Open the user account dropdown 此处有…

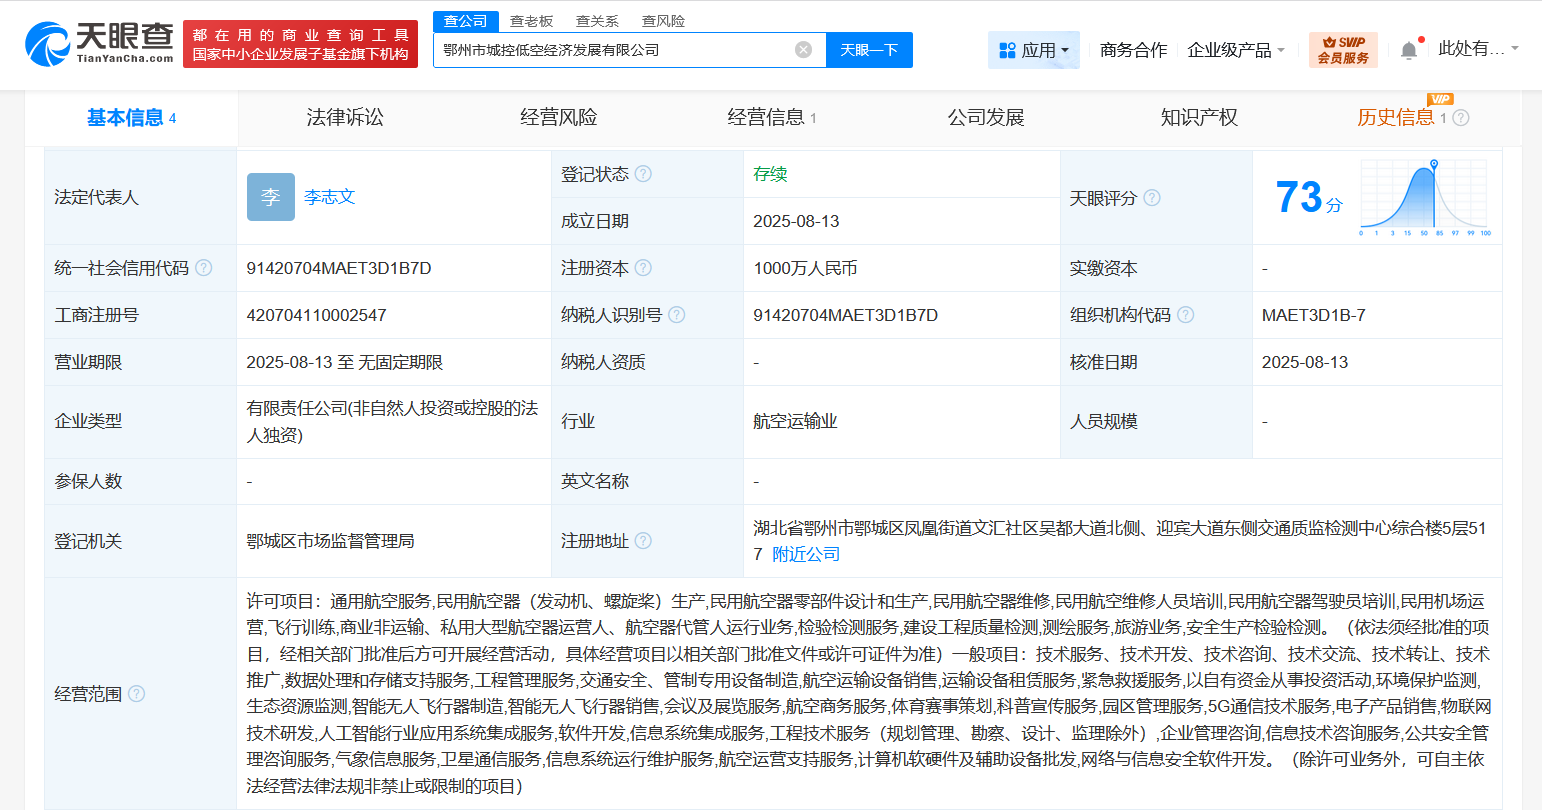(1477, 49)
